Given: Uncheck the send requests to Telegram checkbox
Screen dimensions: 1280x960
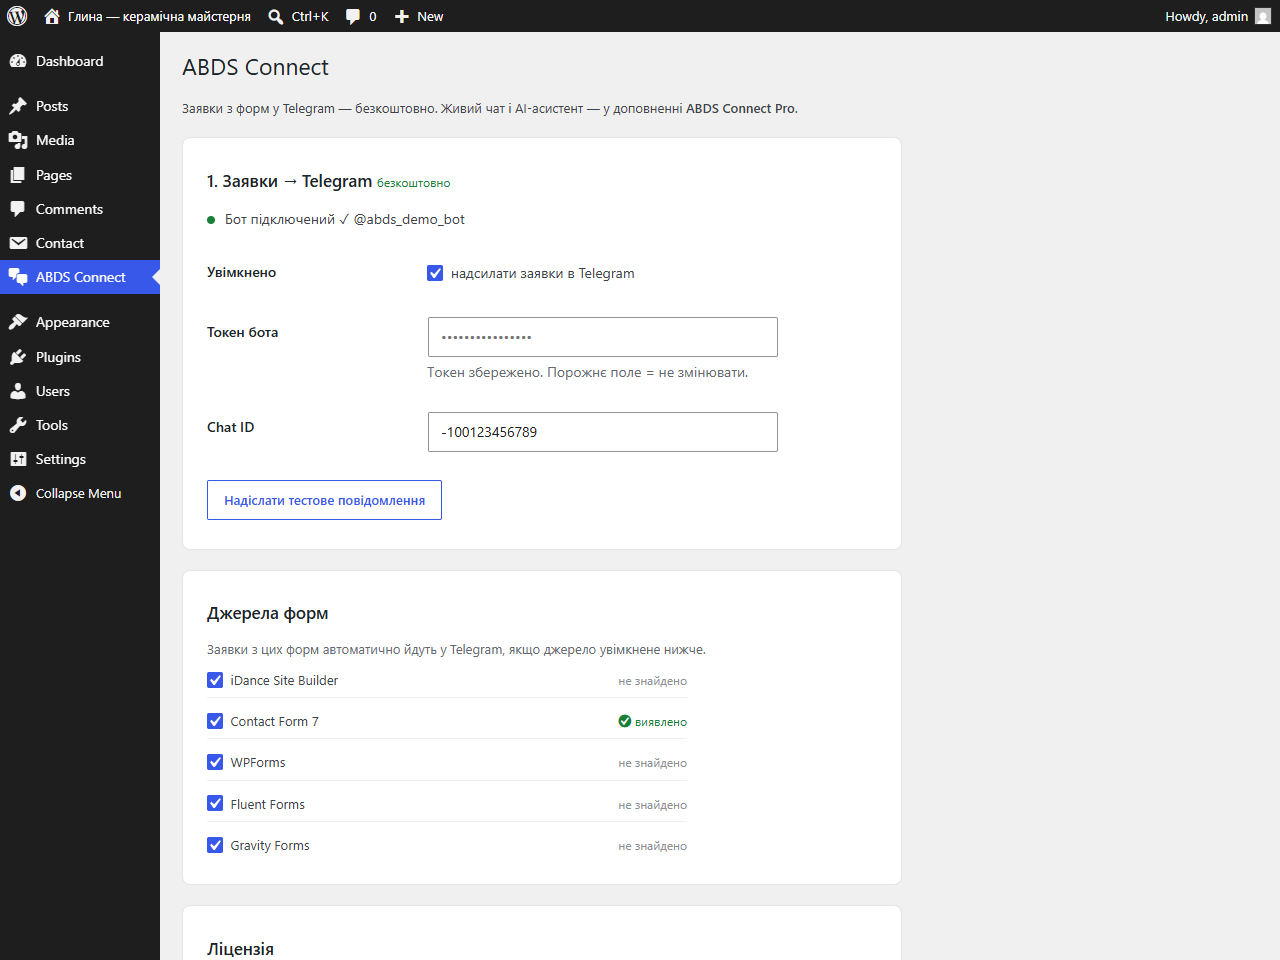Looking at the screenshot, I should [x=435, y=273].
